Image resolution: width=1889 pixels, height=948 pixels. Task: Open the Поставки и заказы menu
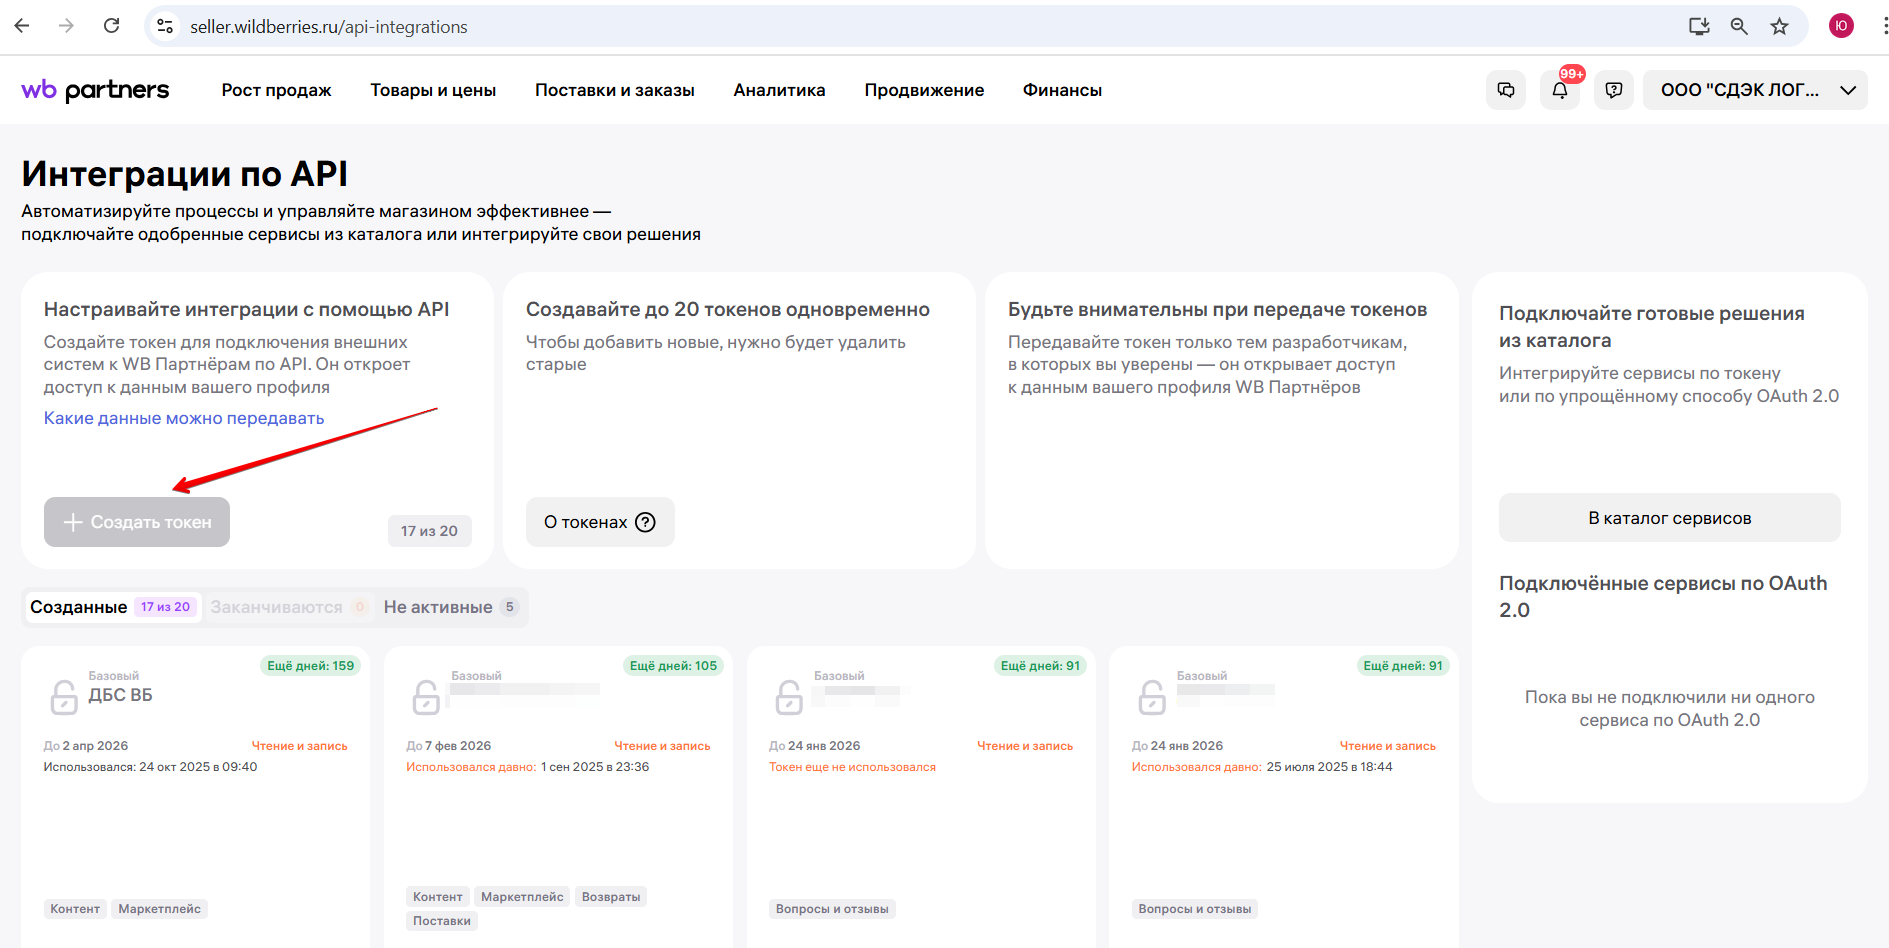click(x=614, y=90)
